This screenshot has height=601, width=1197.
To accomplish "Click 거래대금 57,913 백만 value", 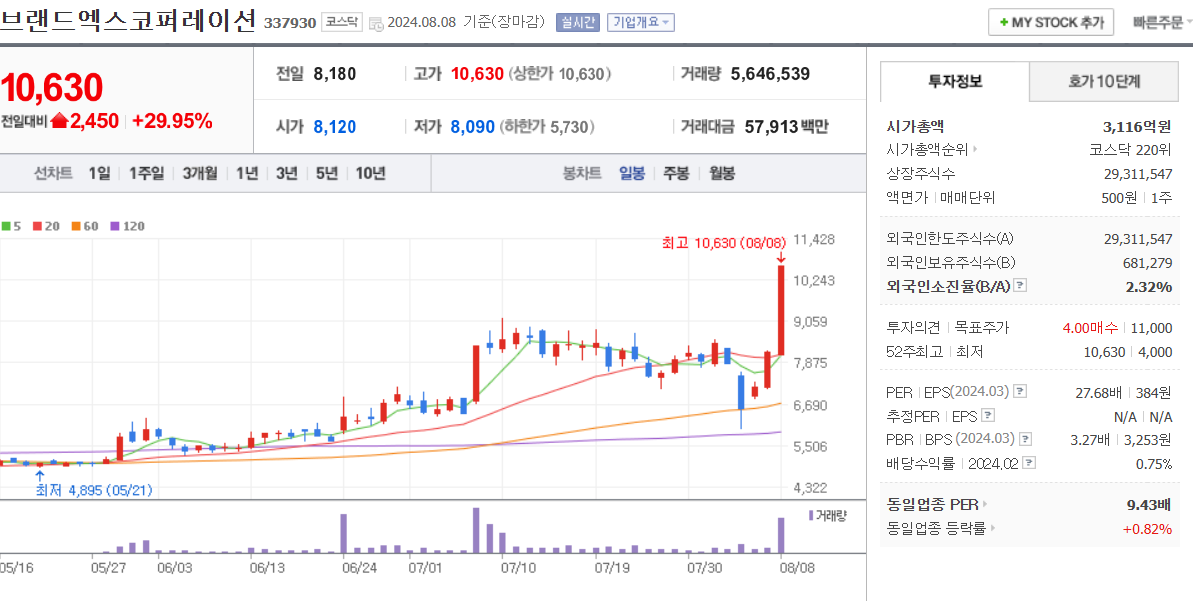I will pyautogui.click(x=786, y=127).
